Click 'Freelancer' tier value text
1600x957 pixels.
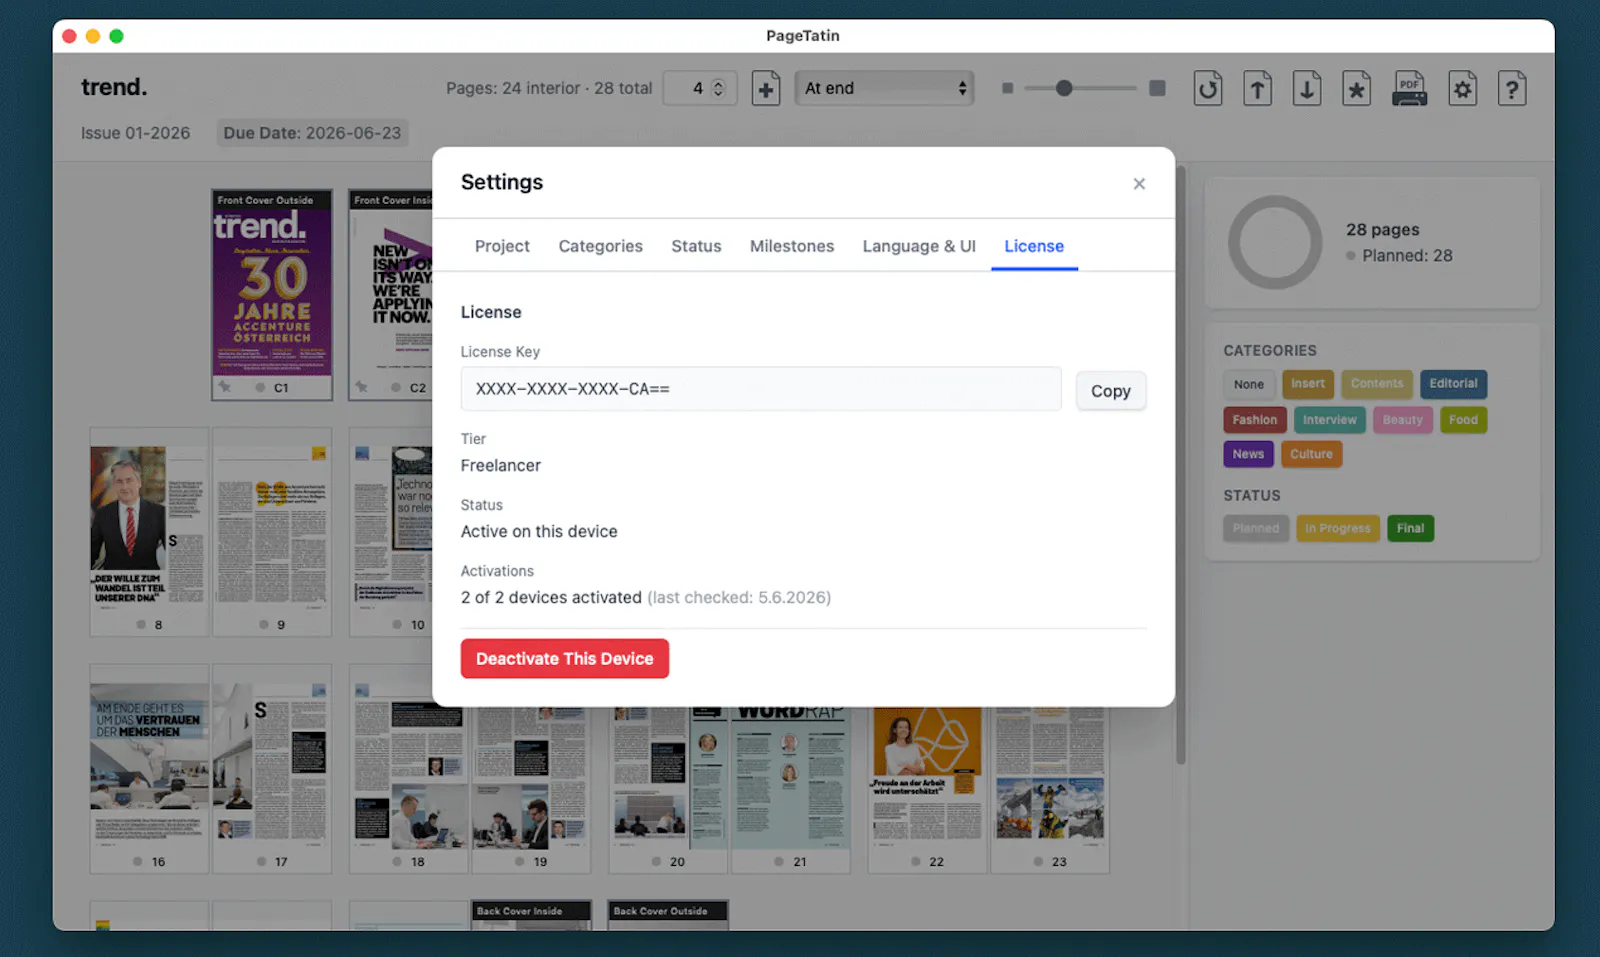pos(500,465)
